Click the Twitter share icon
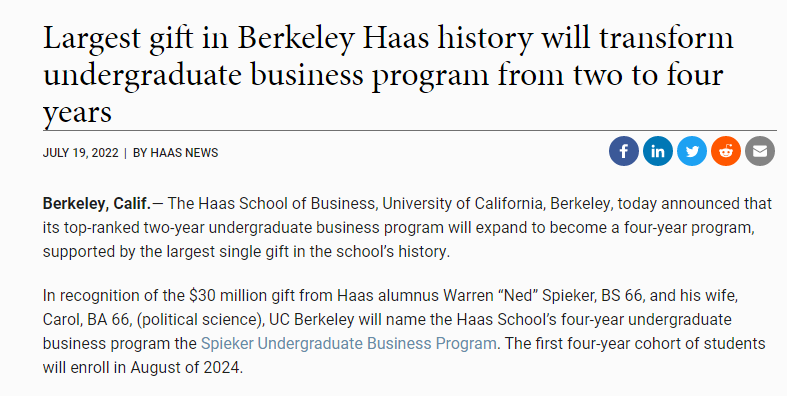The width and height of the screenshot is (787, 396). [692, 151]
